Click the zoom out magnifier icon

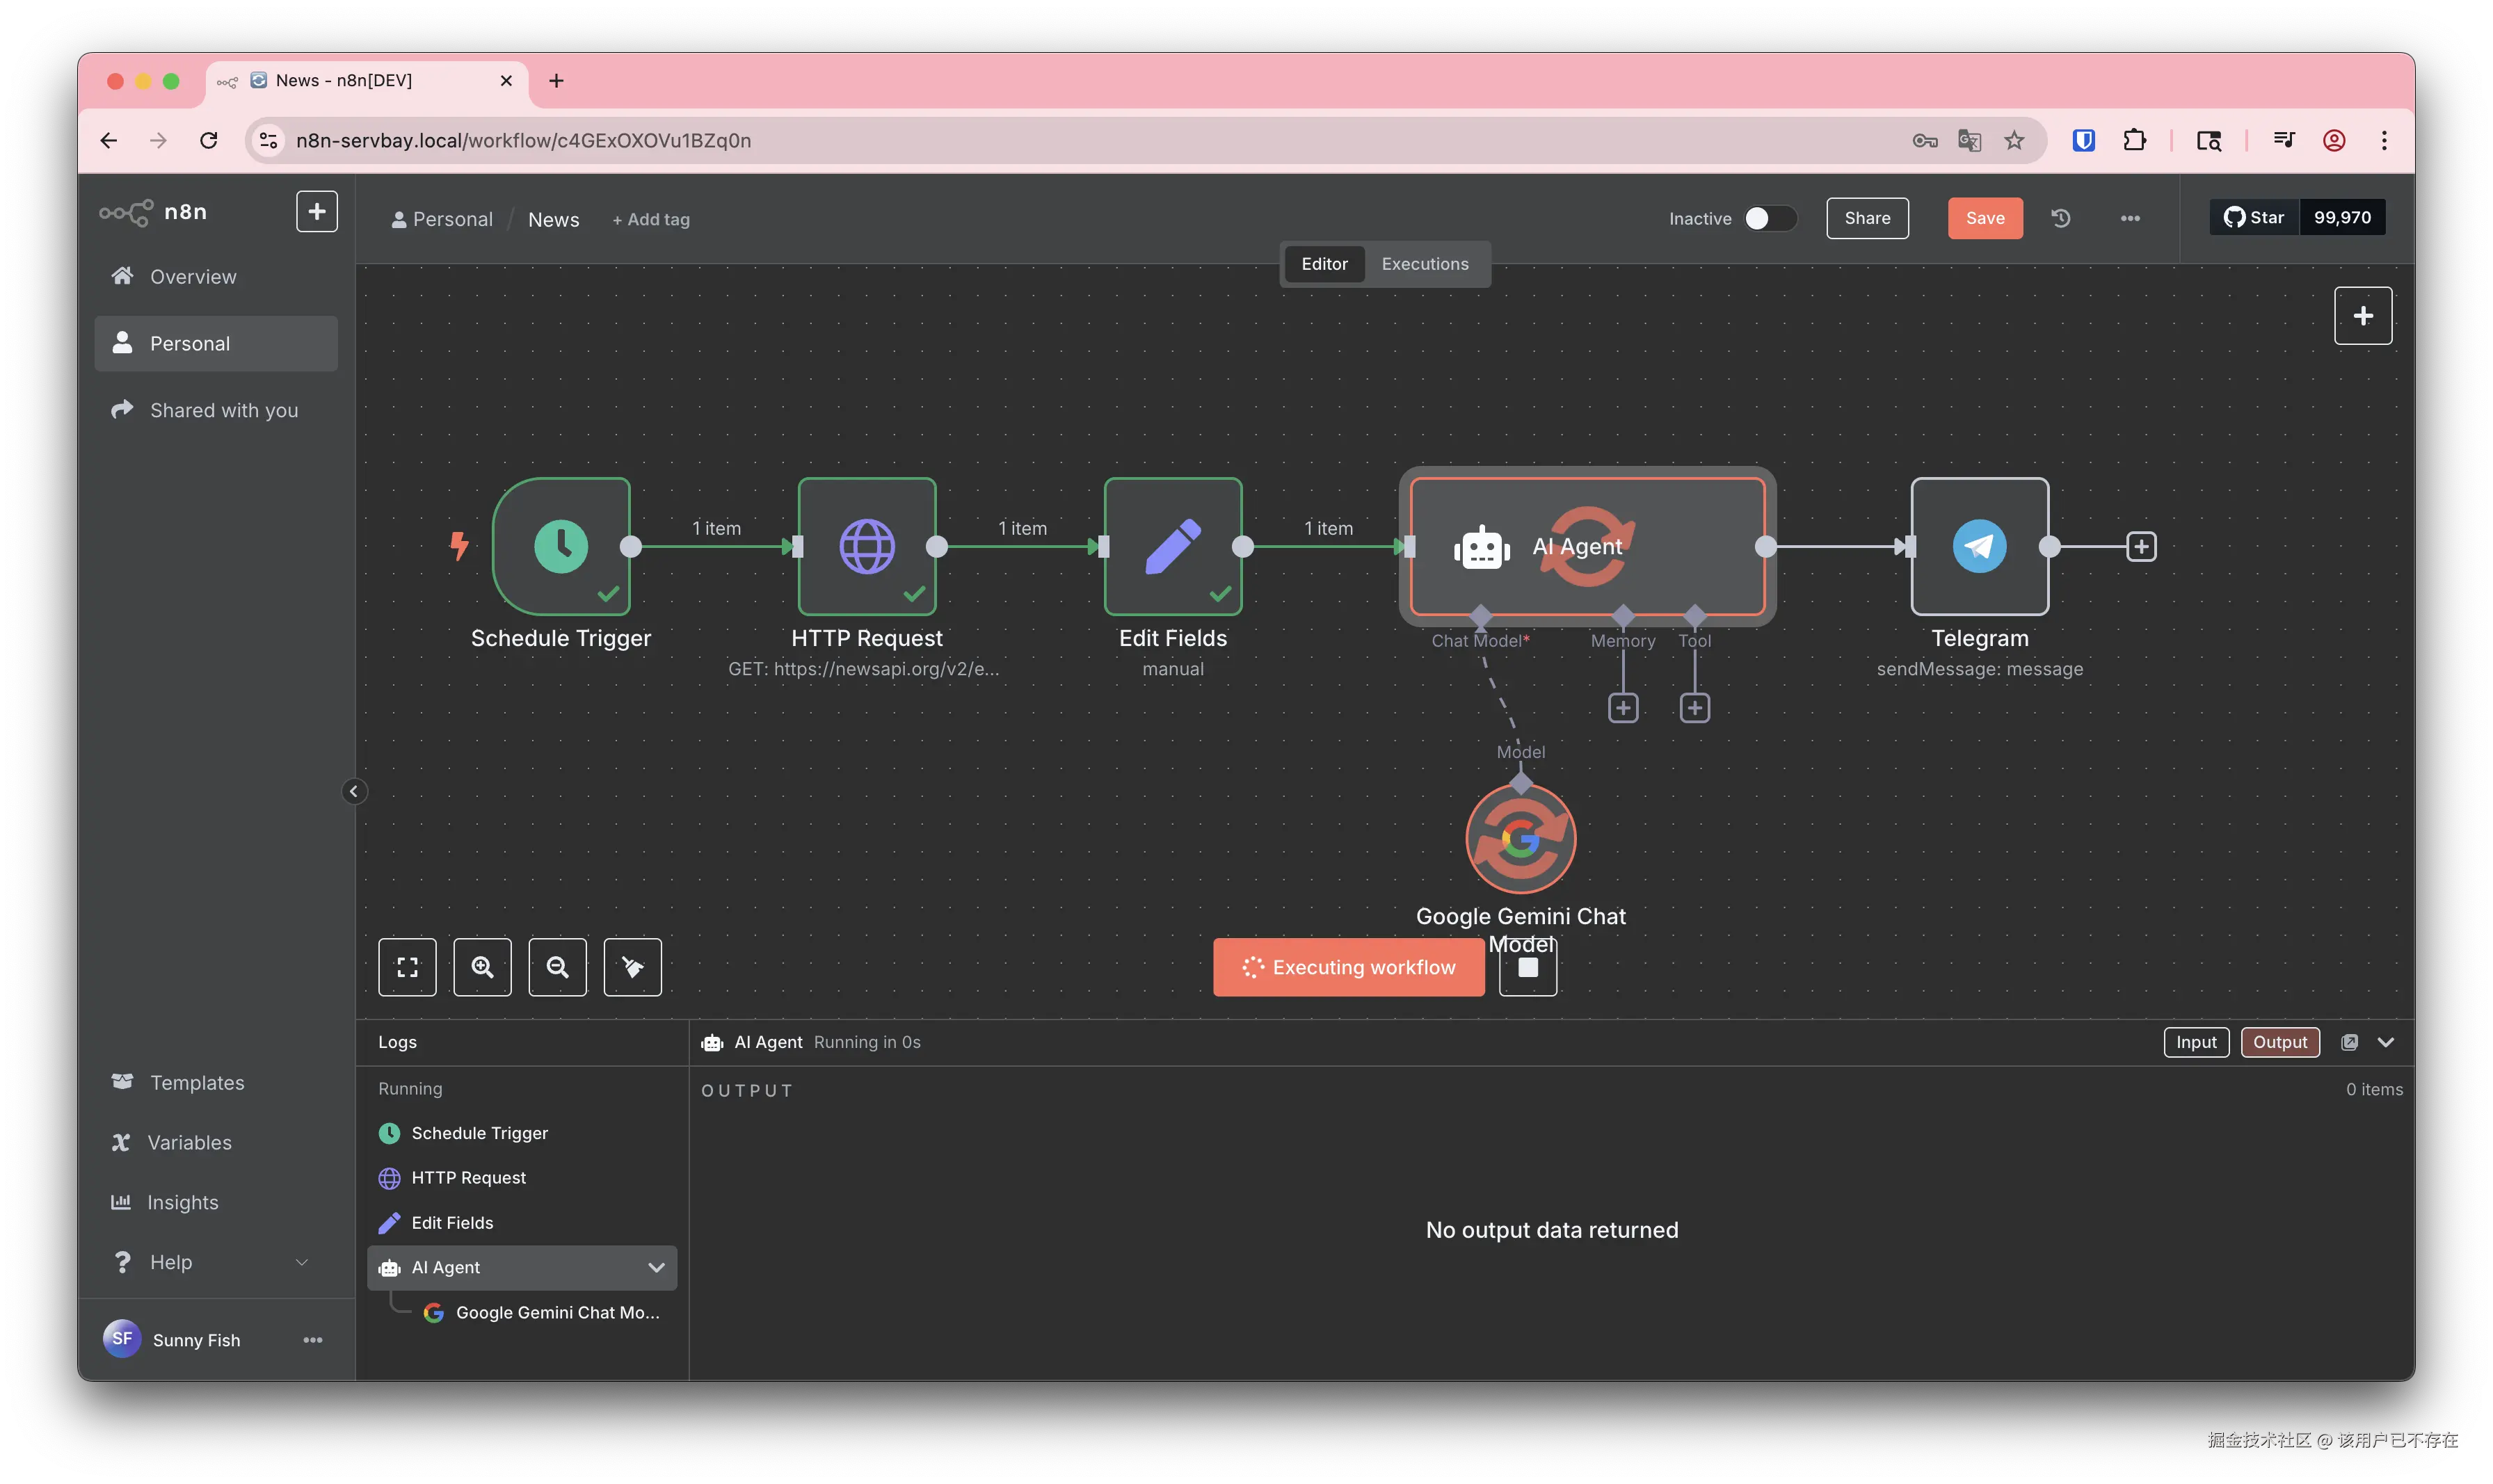557,967
